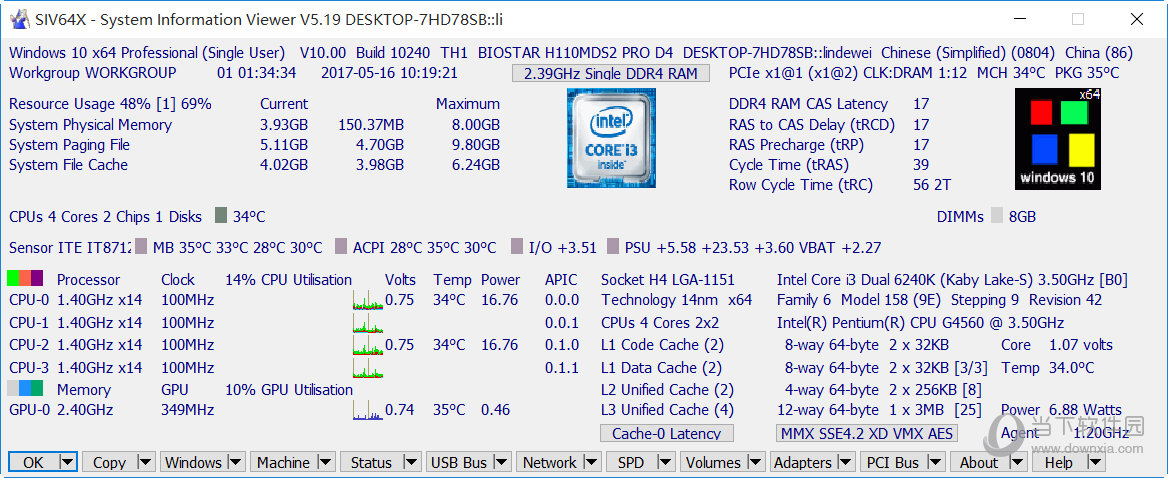The image size is (1168, 478).
Task: Click the CPU-2 utilisation mini graph
Action: (368, 345)
